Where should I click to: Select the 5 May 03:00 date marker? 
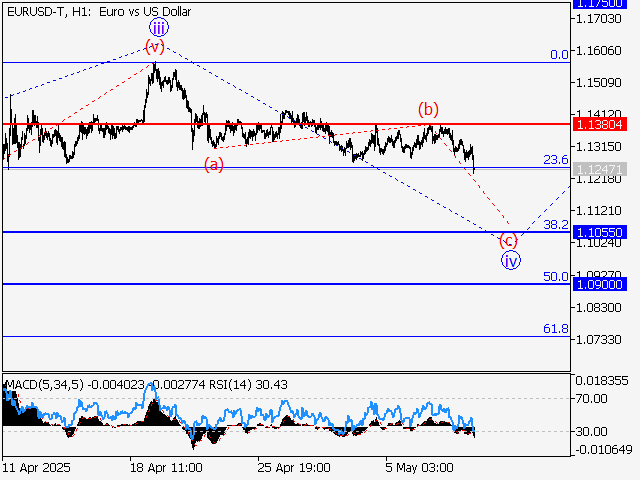pos(420,467)
